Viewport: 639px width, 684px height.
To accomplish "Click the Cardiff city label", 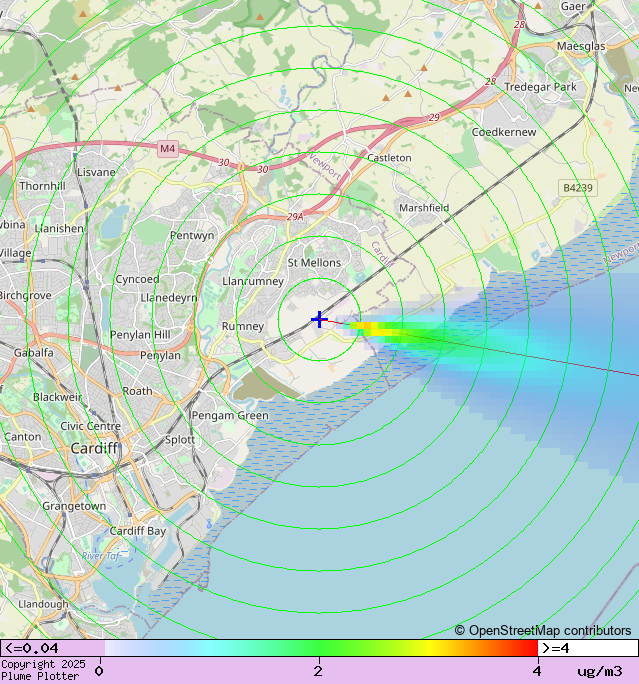I will pos(94,448).
